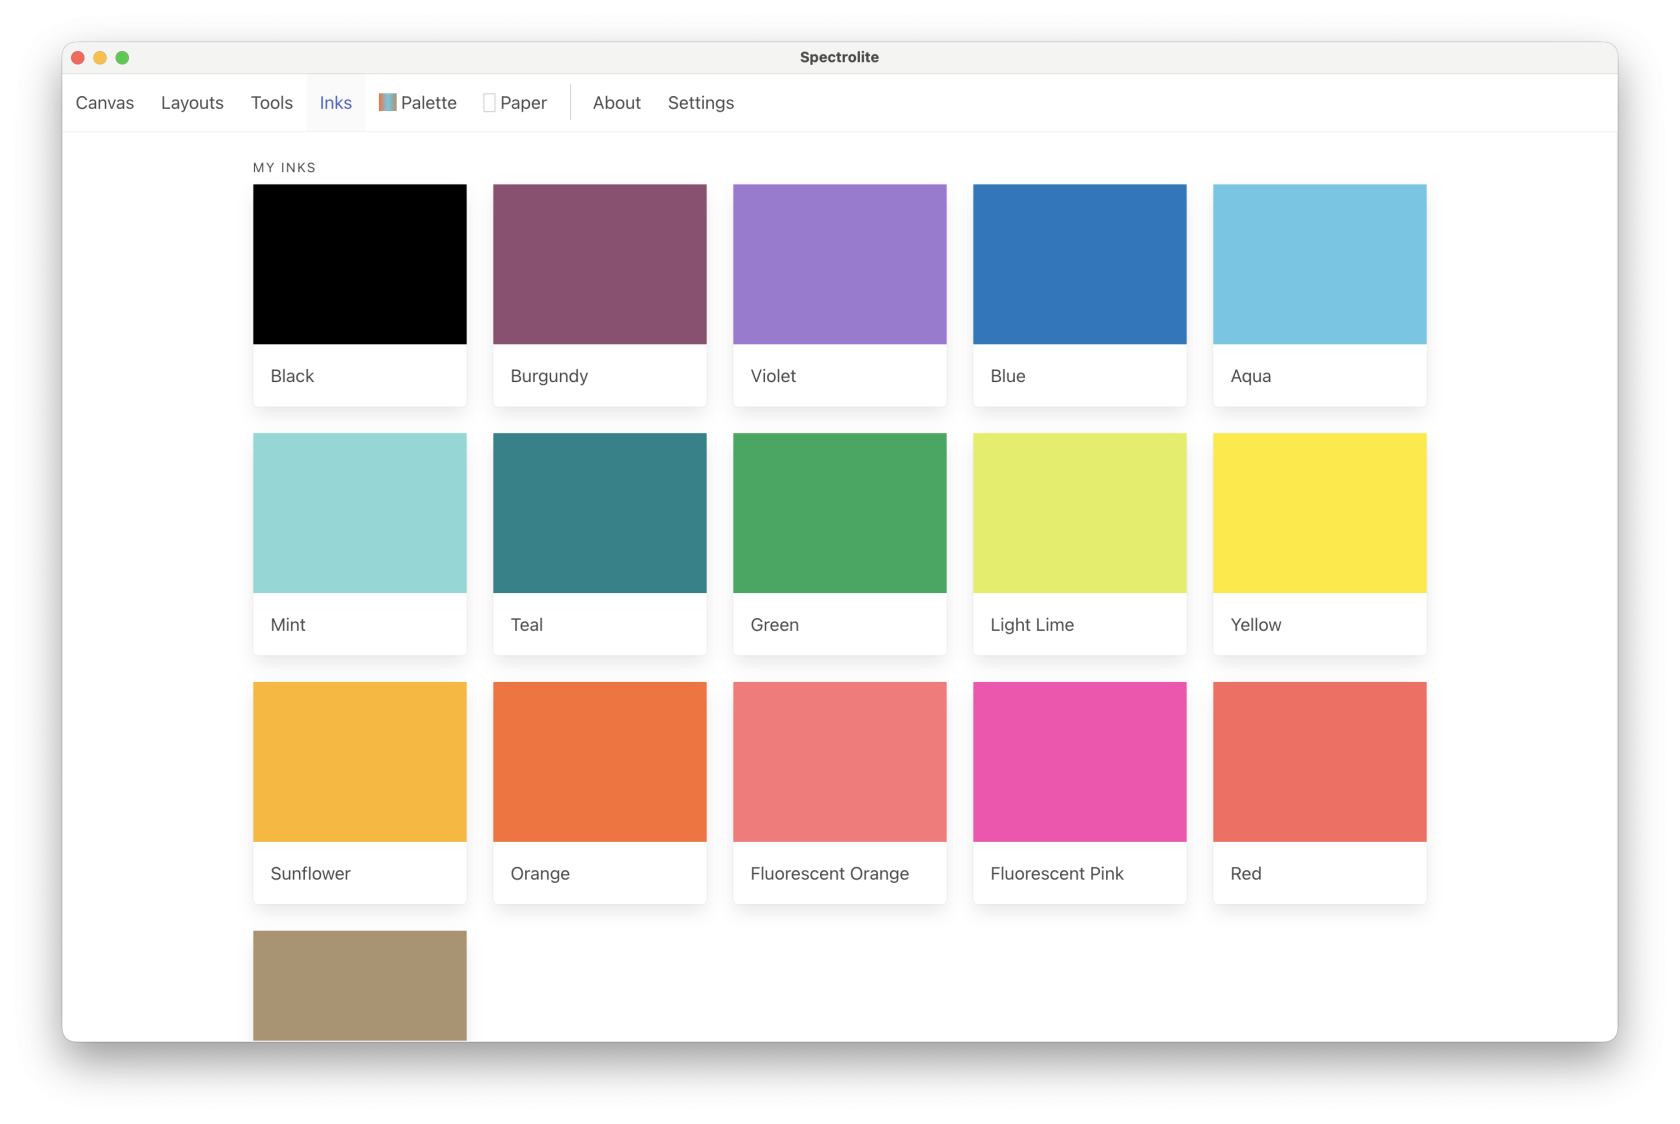
Task: Choose the Red ink color
Action: [1320, 762]
